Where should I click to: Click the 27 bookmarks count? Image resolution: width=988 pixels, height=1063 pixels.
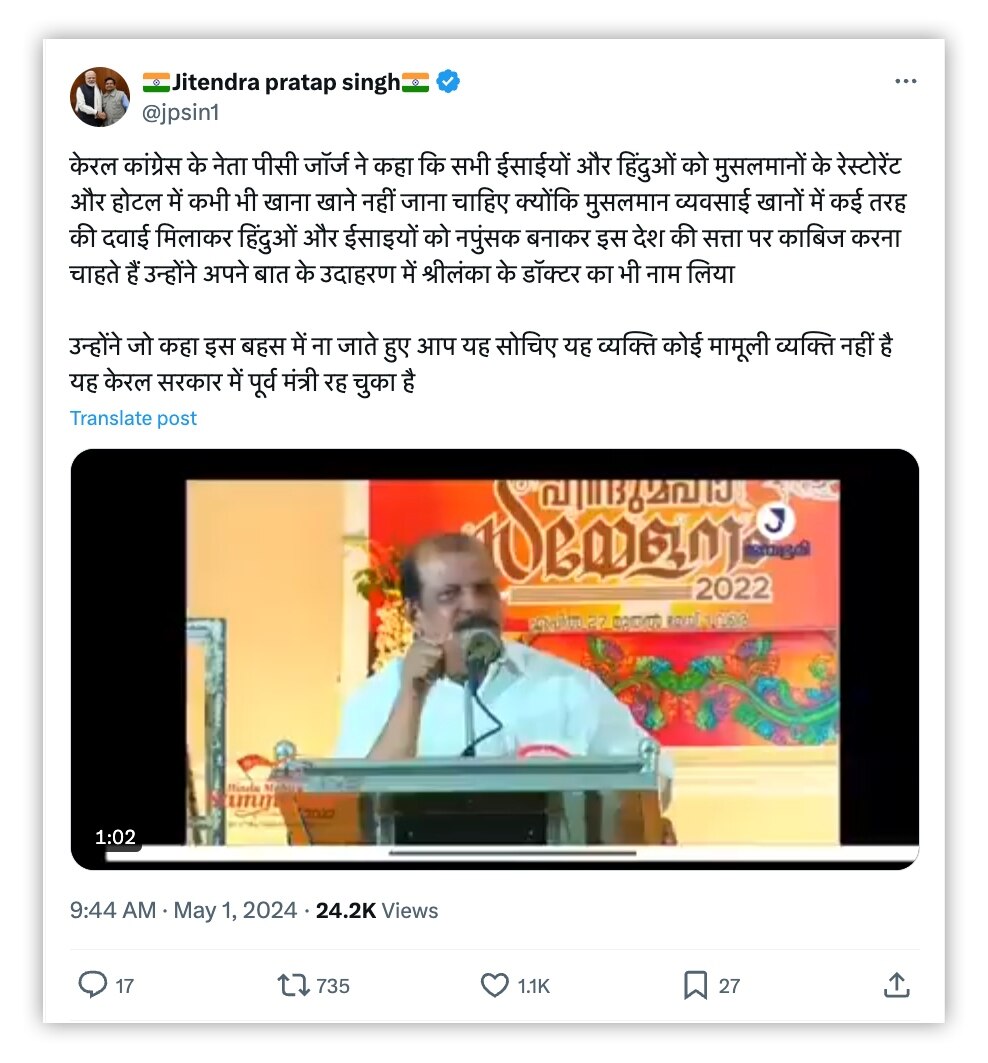click(x=729, y=986)
